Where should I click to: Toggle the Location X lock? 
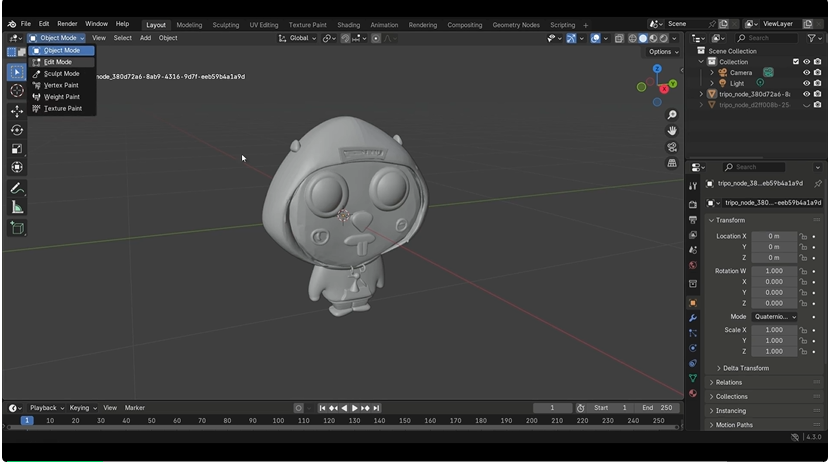pyautogui.click(x=803, y=236)
